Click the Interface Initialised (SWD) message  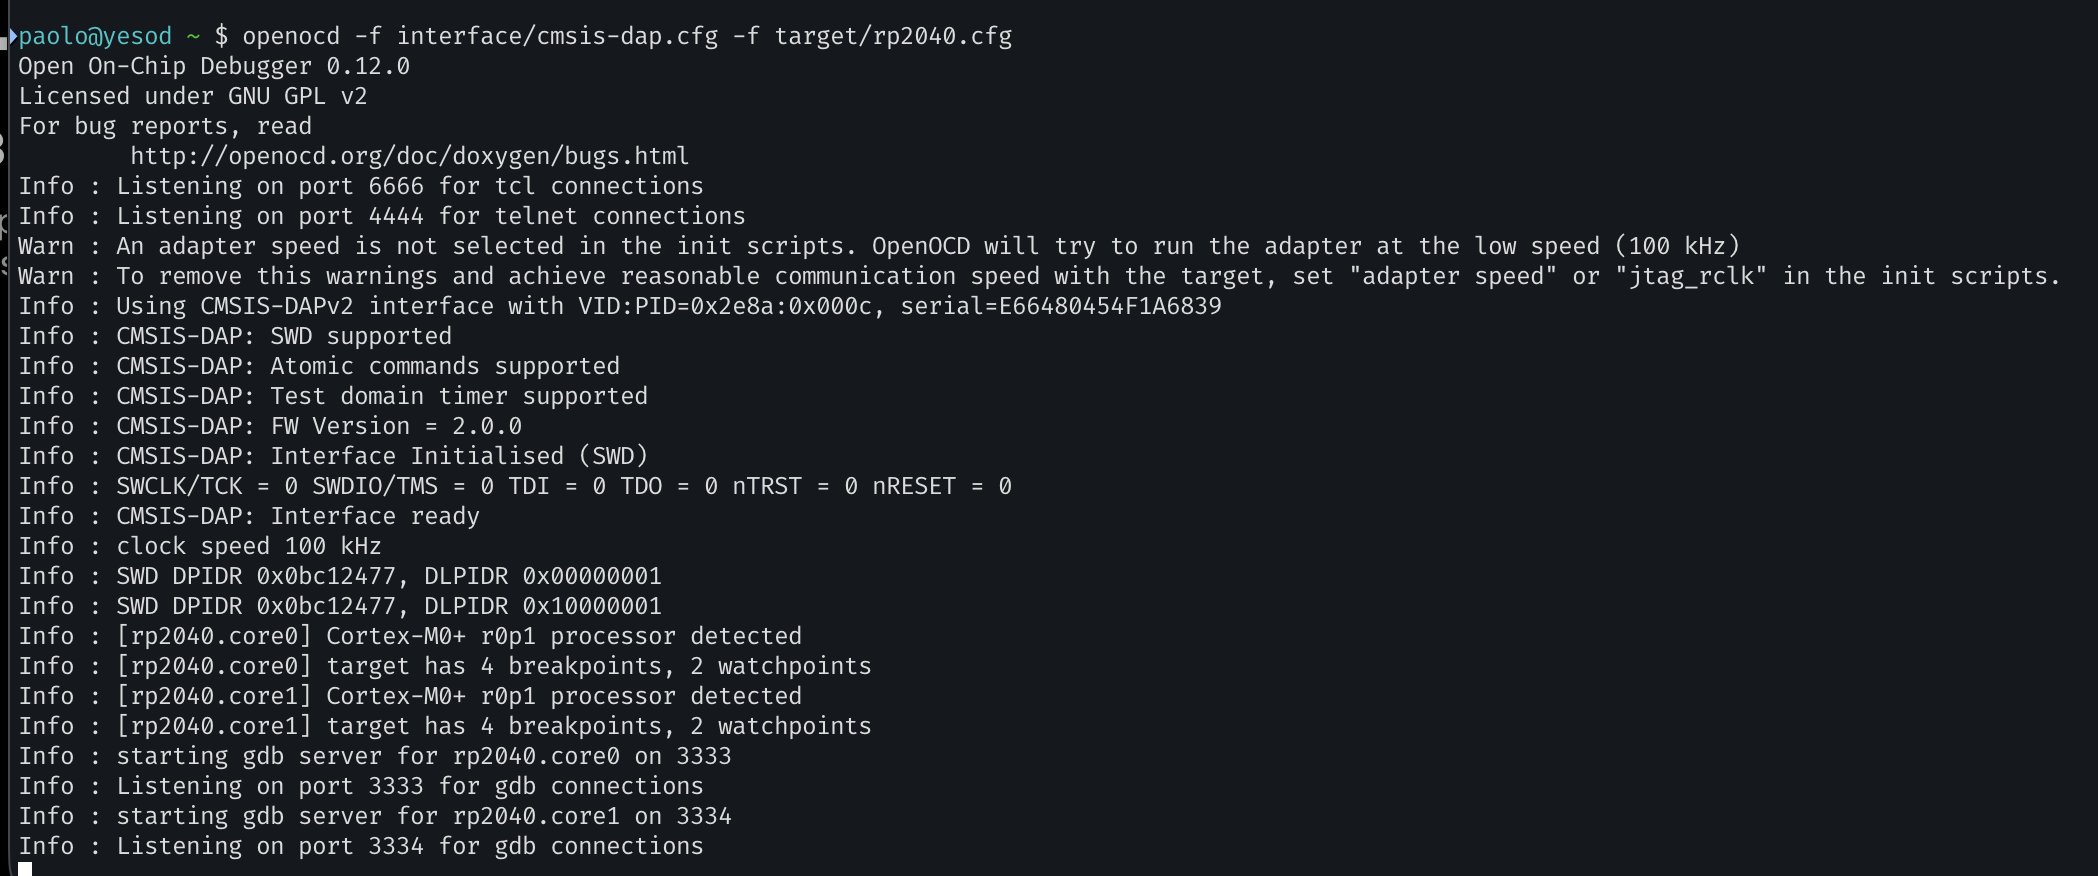(459, 456)
